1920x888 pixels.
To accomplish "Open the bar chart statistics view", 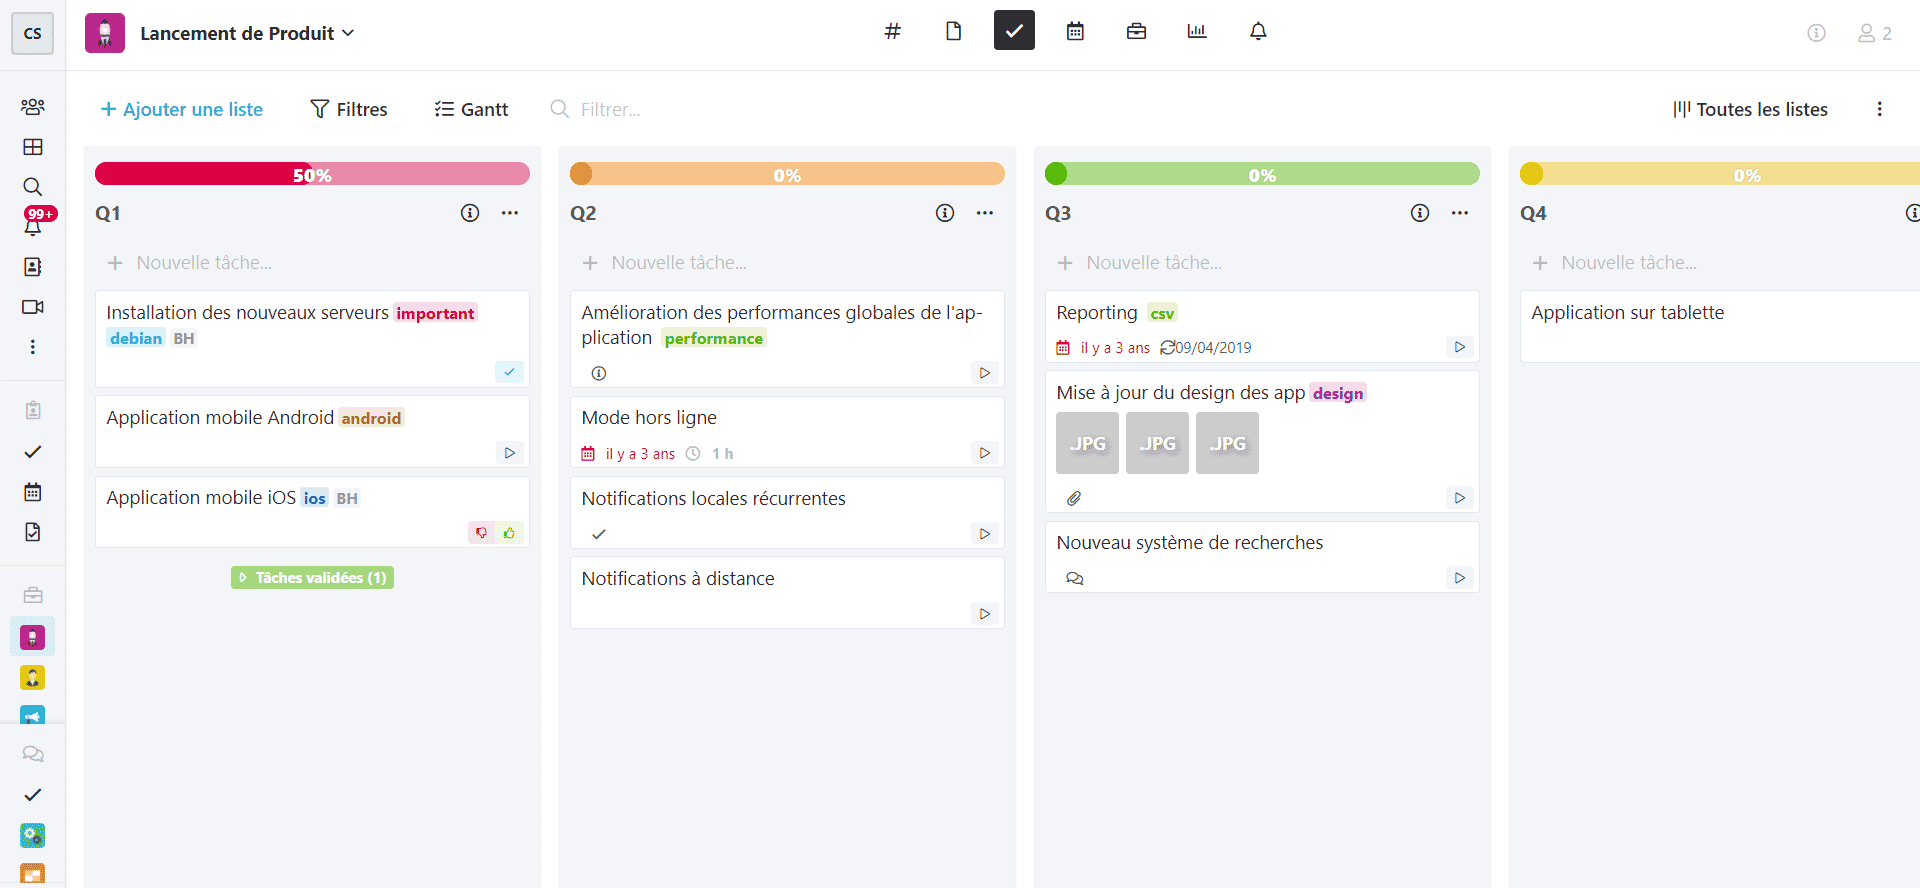I will pos(1197,31).
